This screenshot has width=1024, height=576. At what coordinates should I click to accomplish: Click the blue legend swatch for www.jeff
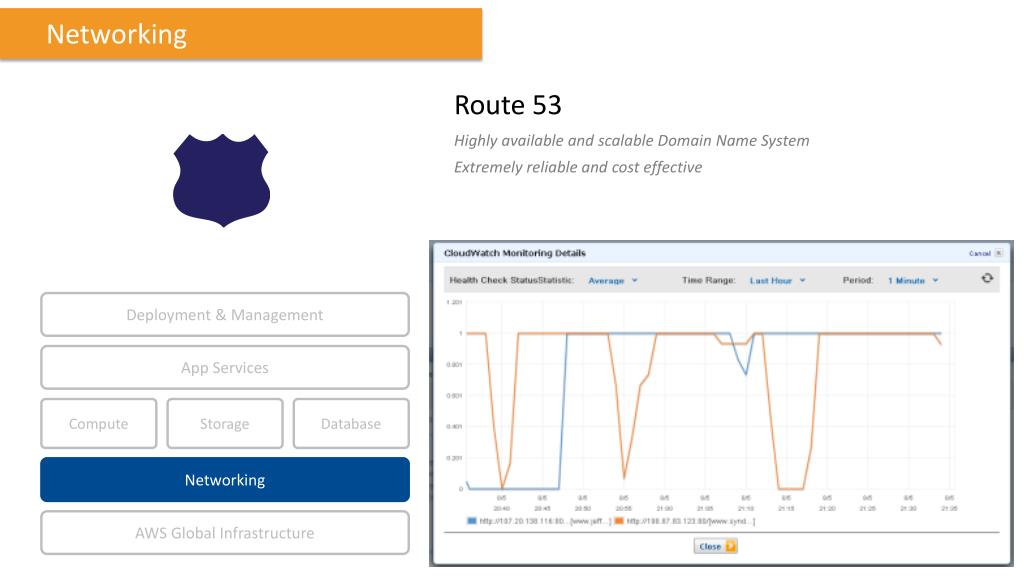(472, 521)
